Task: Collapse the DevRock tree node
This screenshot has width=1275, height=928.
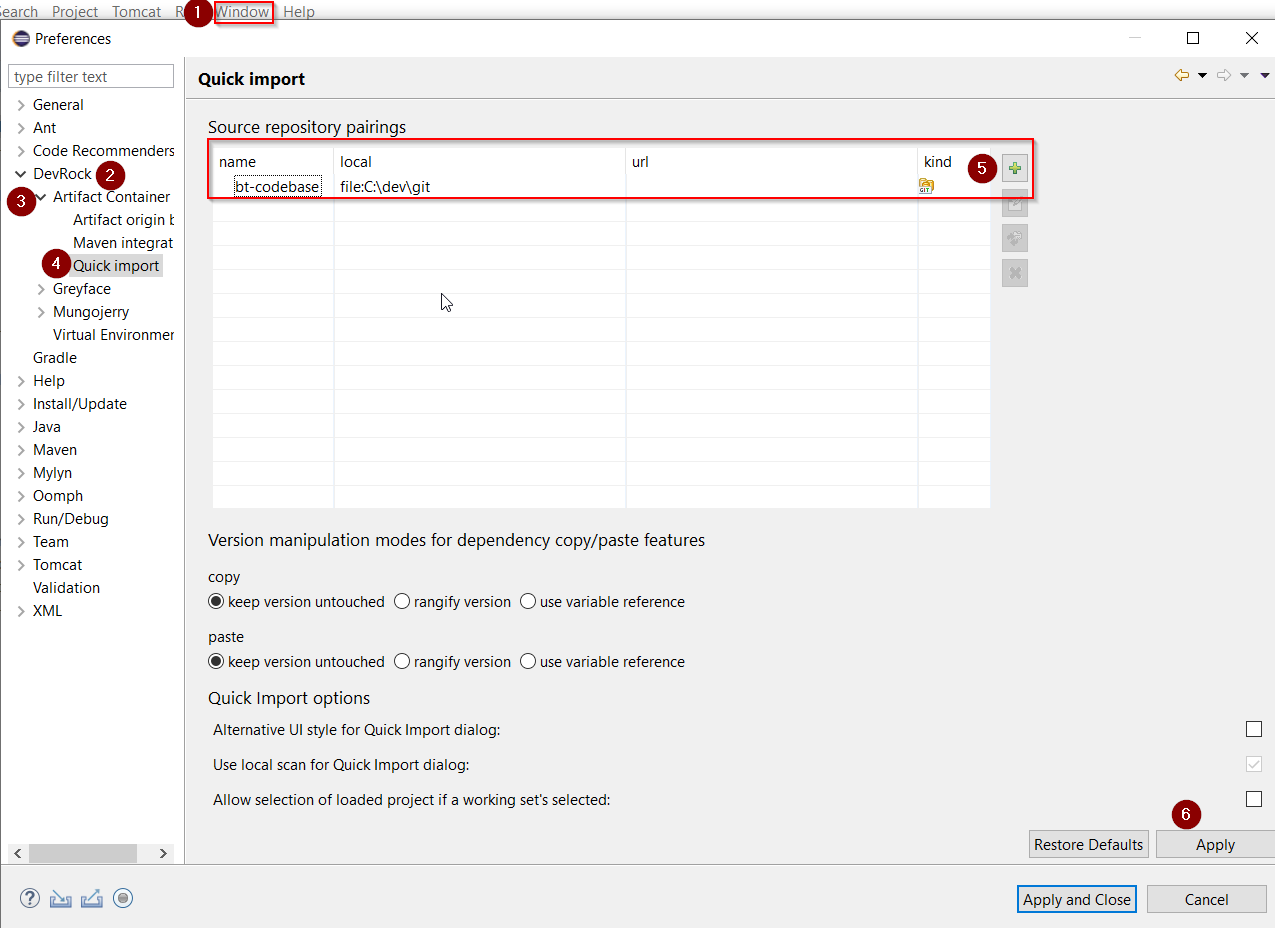Action: tap(21, 174)
